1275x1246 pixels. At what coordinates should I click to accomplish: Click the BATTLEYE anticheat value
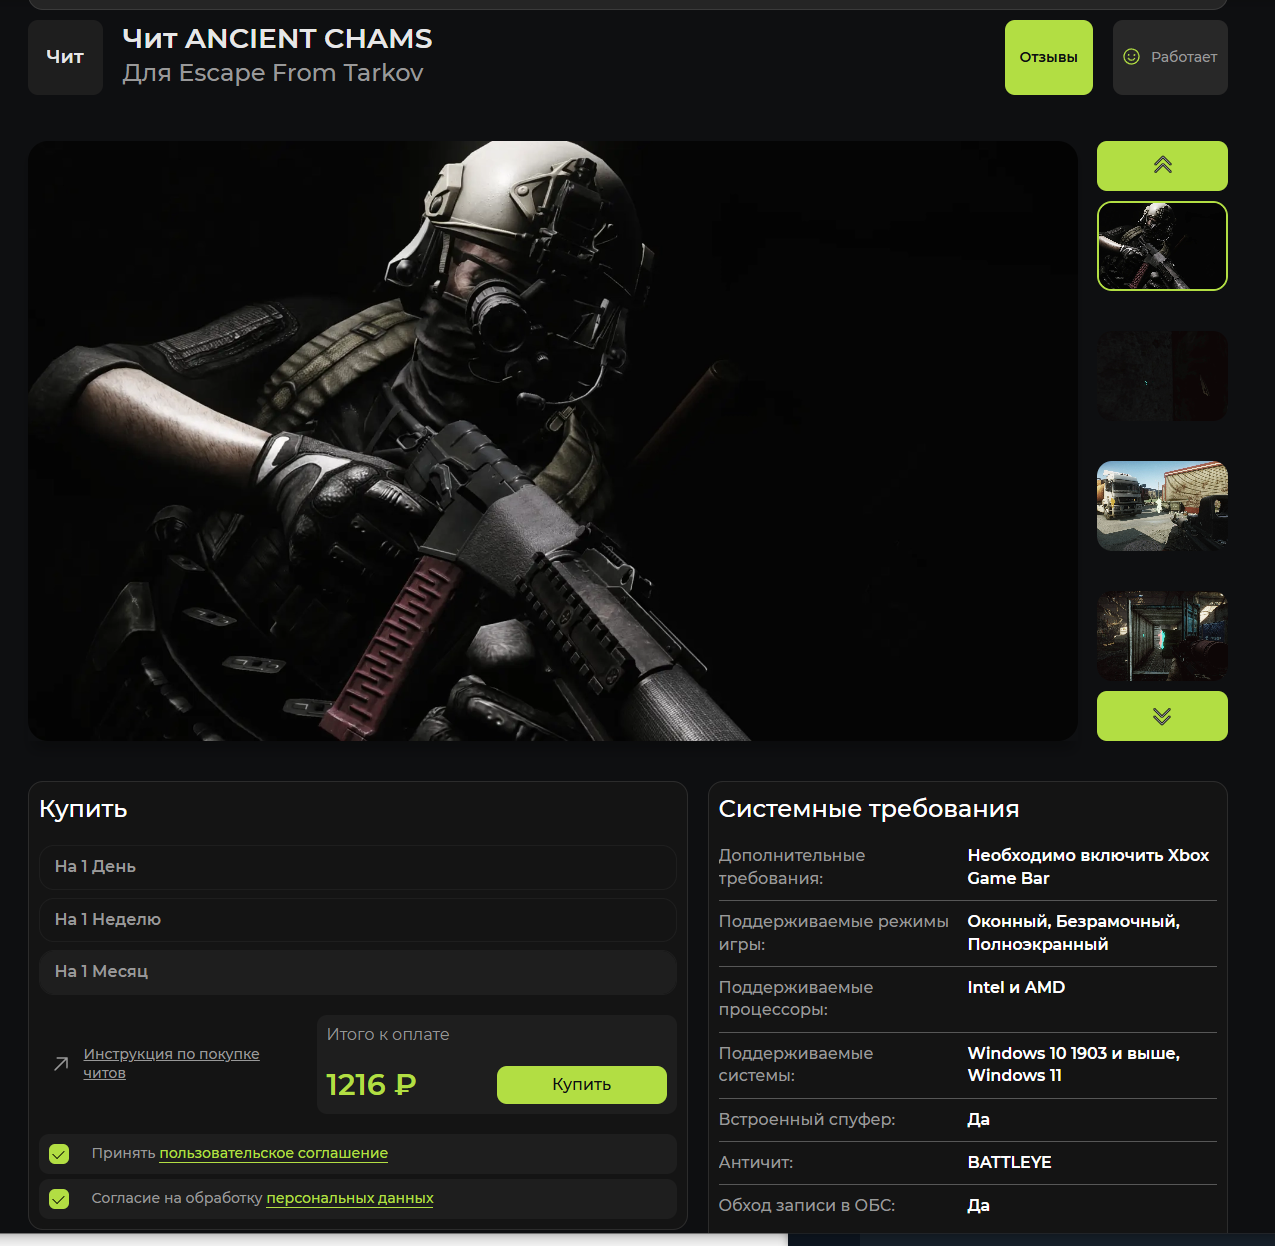pos(1009,1162)
